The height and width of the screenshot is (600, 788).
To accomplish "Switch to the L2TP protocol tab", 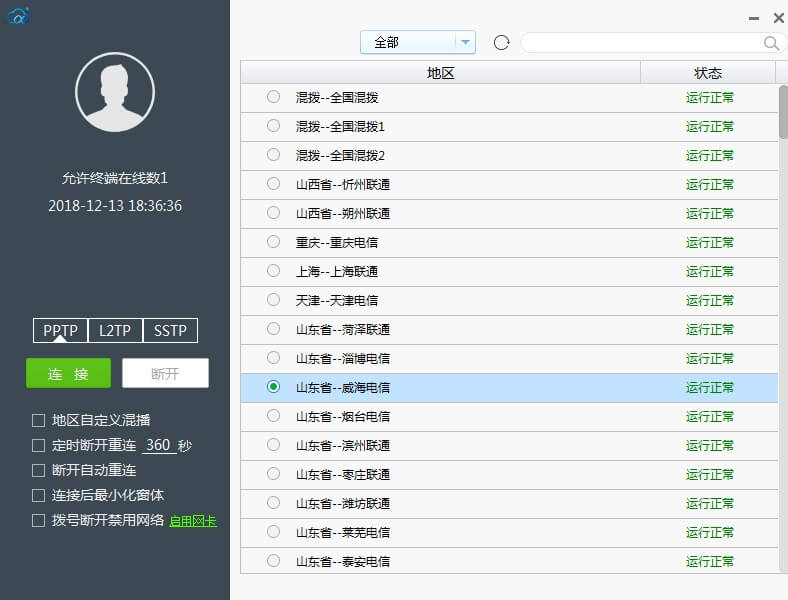I will (x=115, y=330).
